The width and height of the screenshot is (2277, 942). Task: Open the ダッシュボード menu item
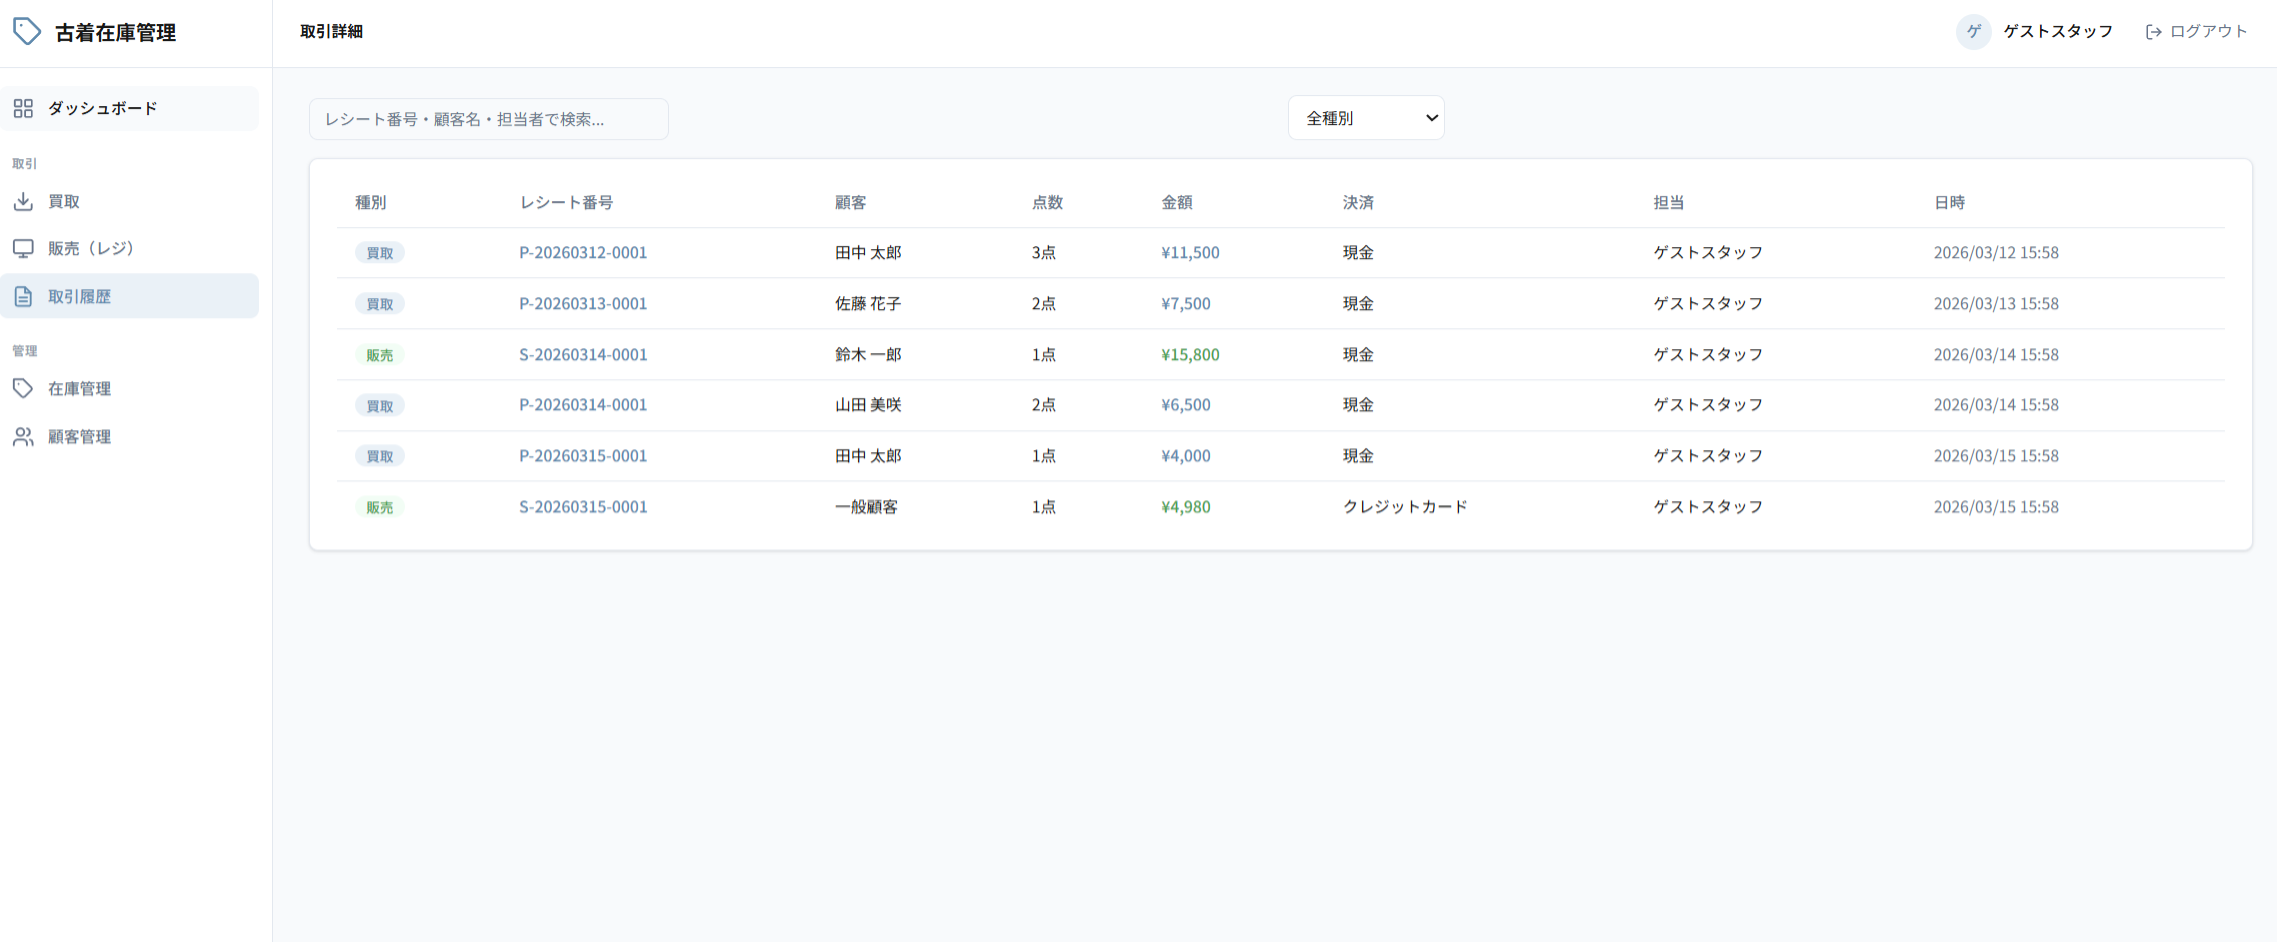[102, 108]
